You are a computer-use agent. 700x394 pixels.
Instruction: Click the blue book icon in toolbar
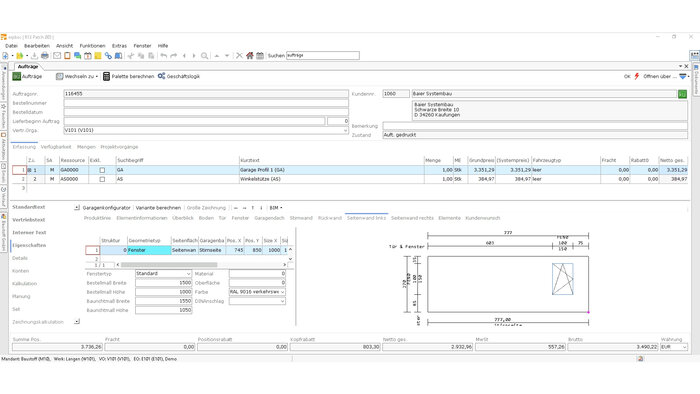pyautogui.click(x=118, y=56)
